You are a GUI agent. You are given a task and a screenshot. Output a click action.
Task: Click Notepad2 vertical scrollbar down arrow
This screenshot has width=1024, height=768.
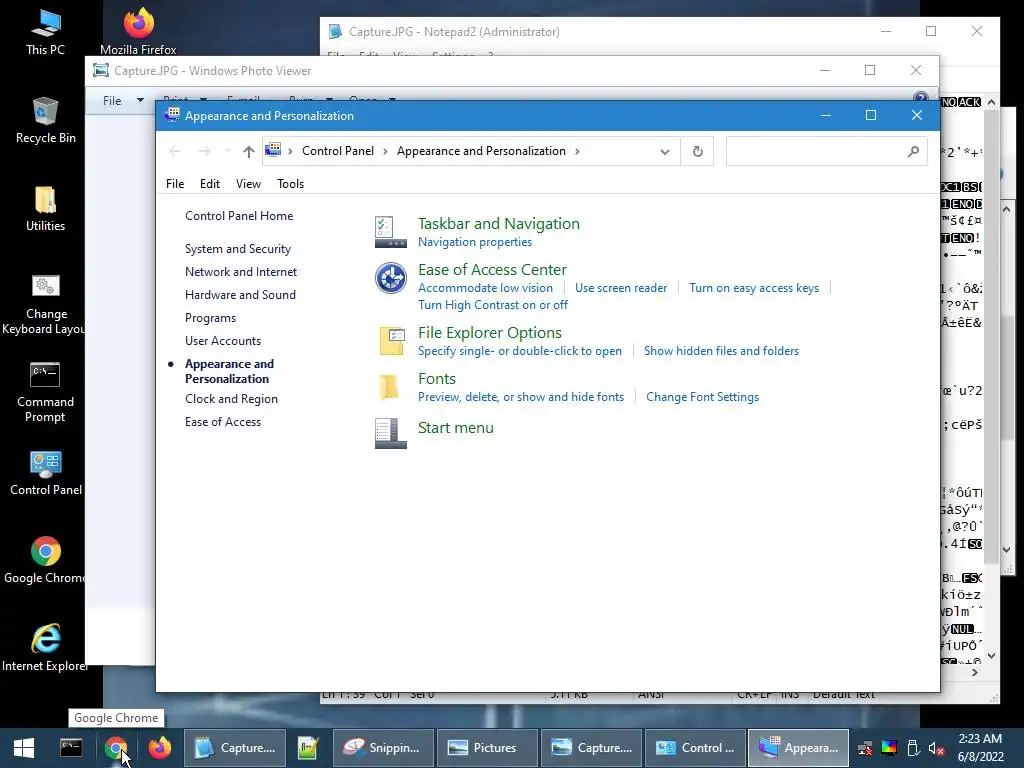point(992,655)
